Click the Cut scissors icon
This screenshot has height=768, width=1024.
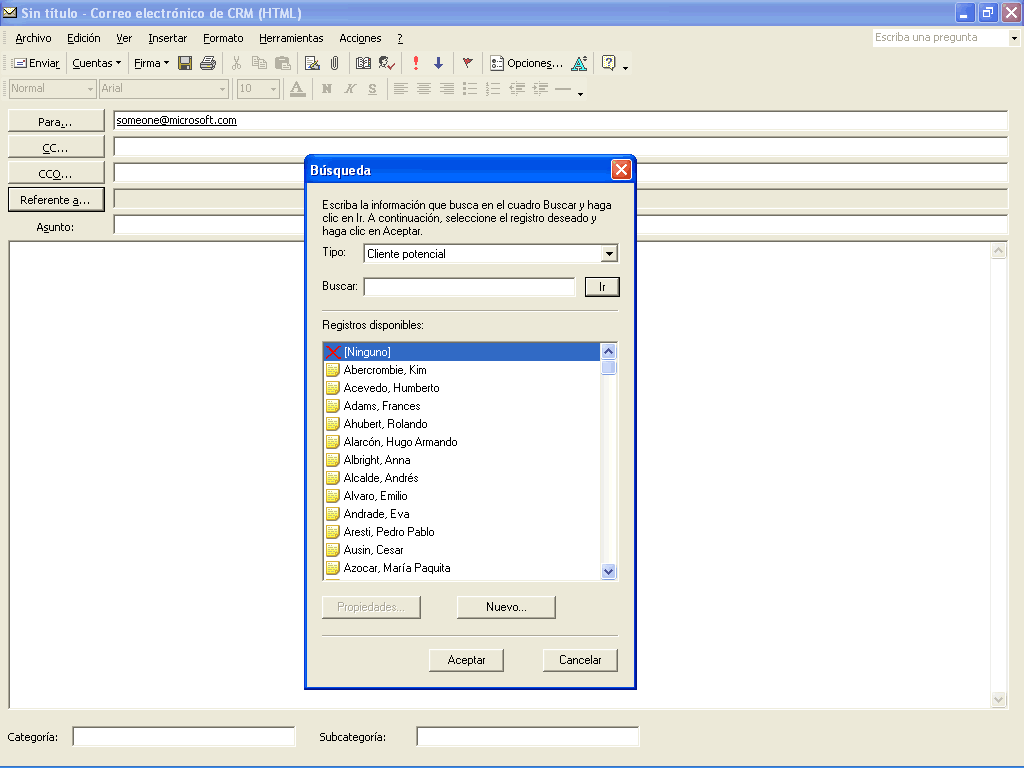click(x=236, y=63)
